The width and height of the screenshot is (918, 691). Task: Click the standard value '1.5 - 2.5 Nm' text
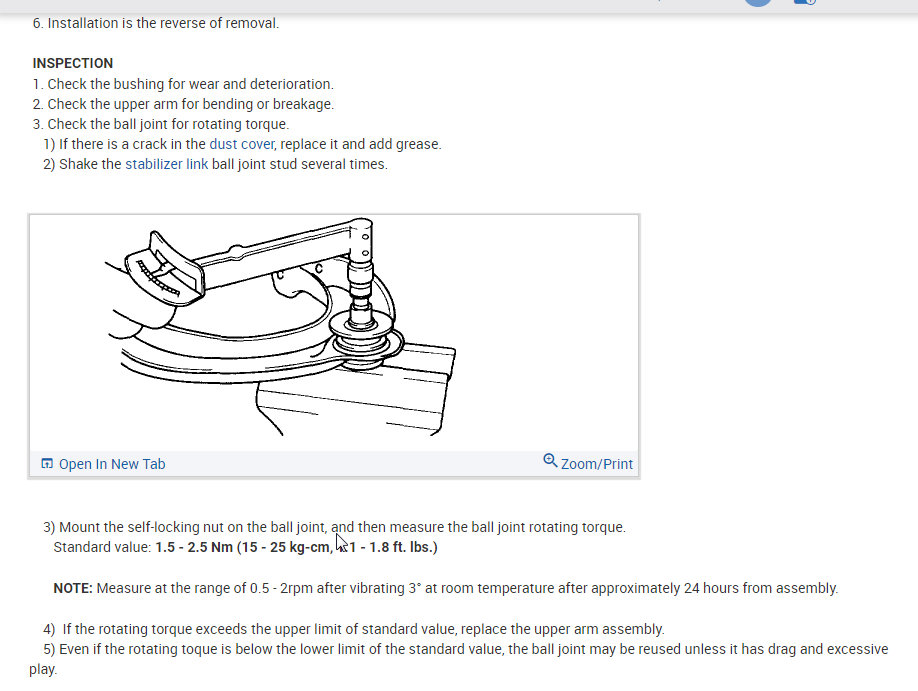pyautogui.click(x=194, y=547)
